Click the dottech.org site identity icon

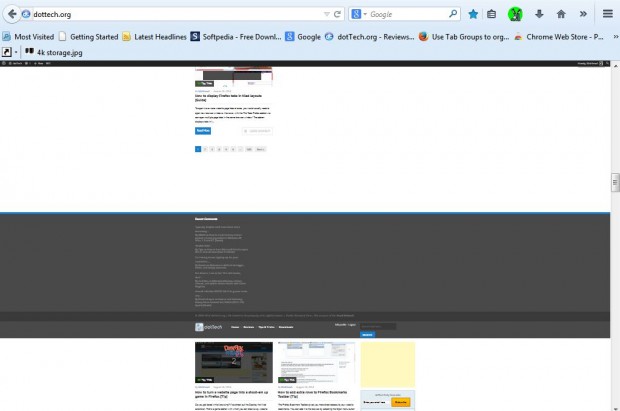pyautogui.click(x=26, y=14)
